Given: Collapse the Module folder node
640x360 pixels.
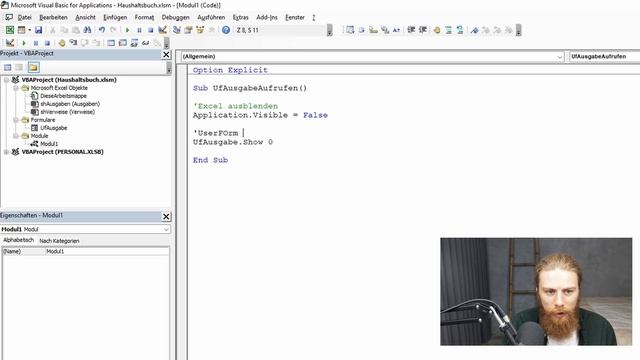Looking at the screenshot, I should click(x=16, y=136).
